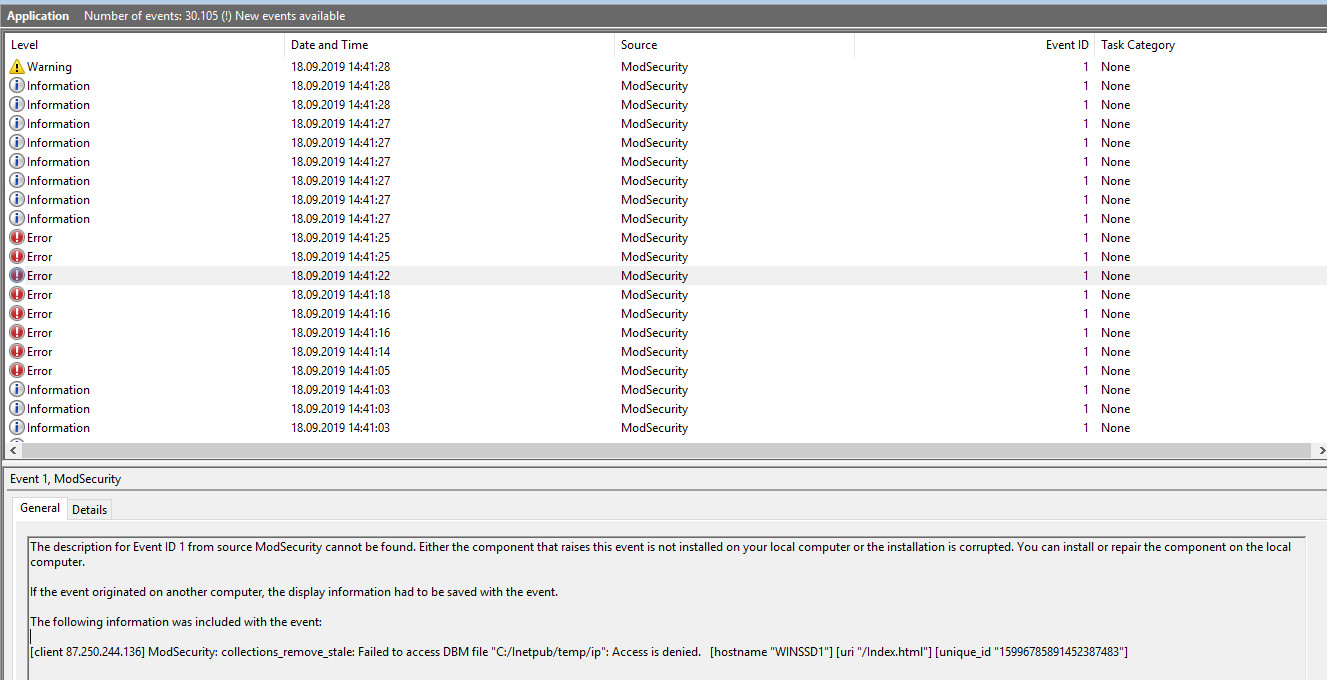Image resolution: width=1327 pixels, height=680 pixels.
Task: Click Task Category None in the 14:41:22 row
Action: click(1116, 276)
